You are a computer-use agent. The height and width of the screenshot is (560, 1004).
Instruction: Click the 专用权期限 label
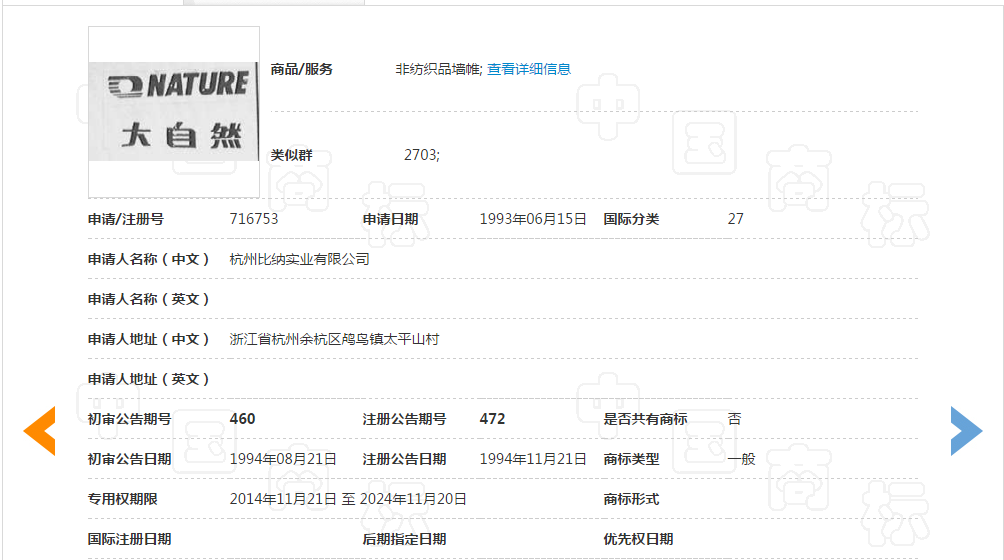tap(122, 499)
